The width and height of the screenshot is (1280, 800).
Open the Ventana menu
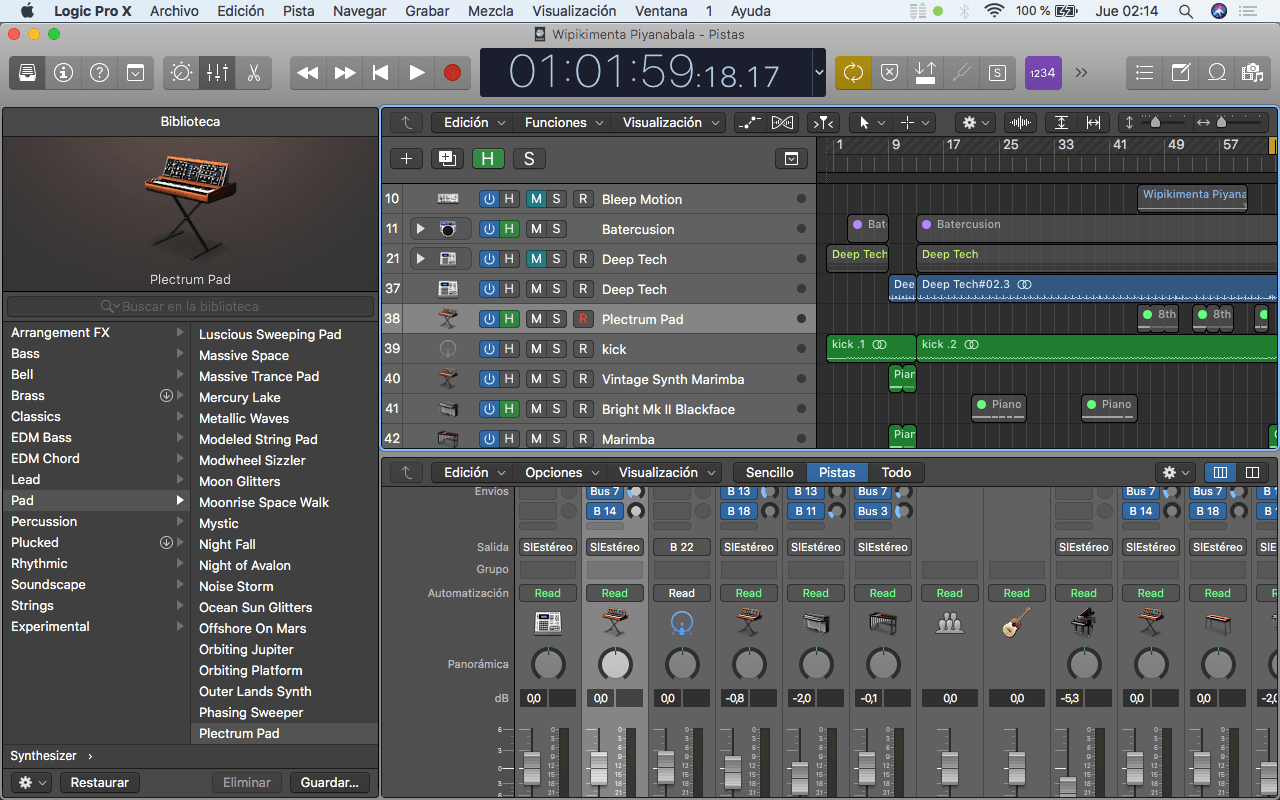661,11
